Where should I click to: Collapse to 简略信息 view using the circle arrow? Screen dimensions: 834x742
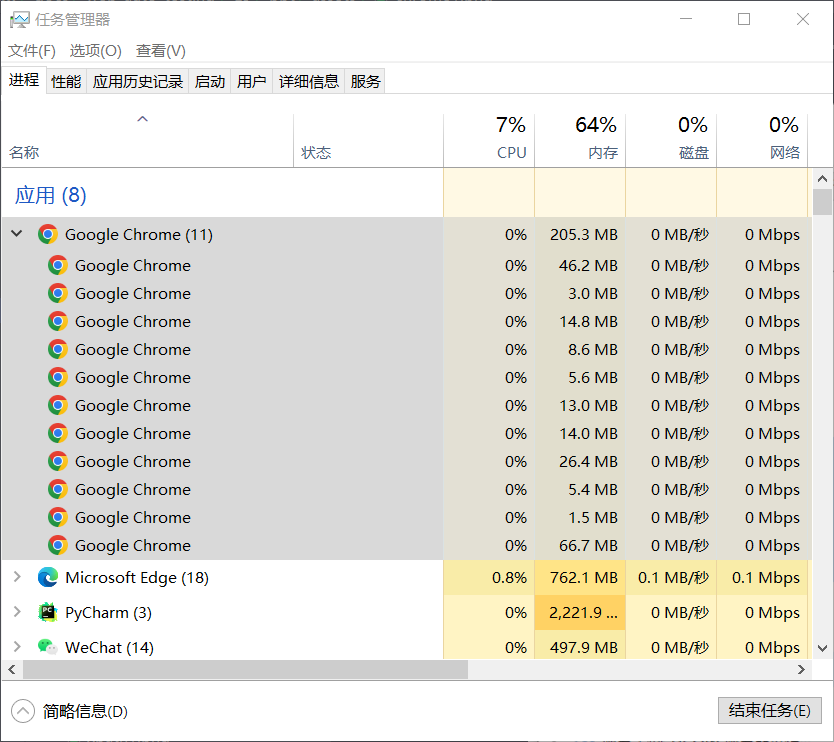coord(23,711)
